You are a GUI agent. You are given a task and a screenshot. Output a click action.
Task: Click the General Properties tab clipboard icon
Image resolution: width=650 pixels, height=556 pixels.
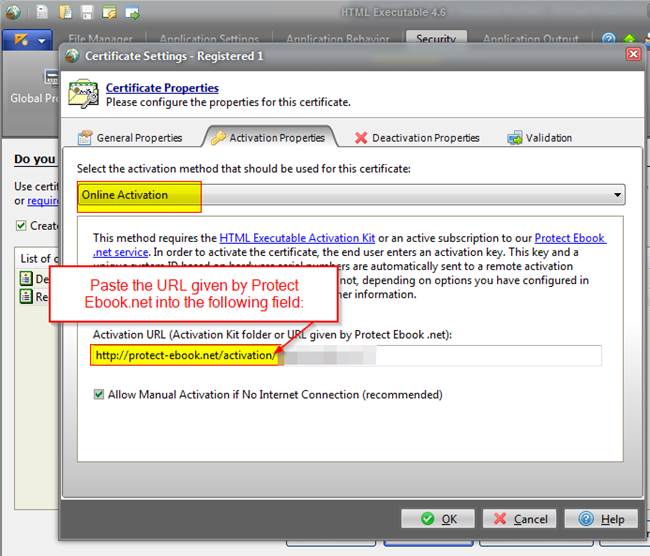pyautogui.click(x=85, y=138)
